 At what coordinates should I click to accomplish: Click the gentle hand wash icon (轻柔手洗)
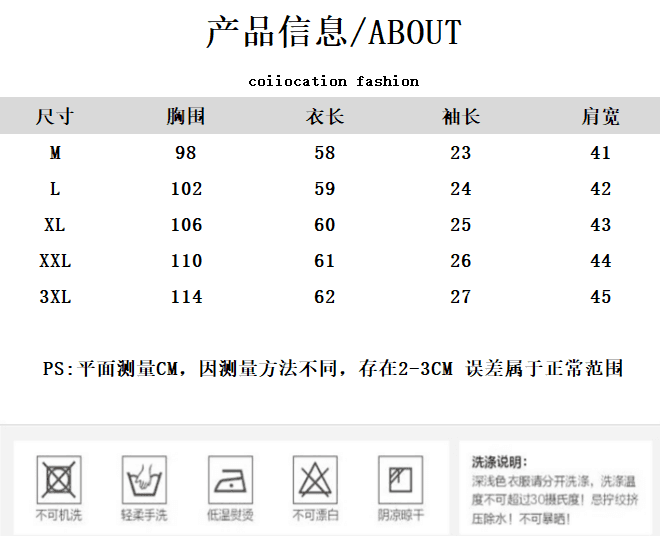coord(144,480)
